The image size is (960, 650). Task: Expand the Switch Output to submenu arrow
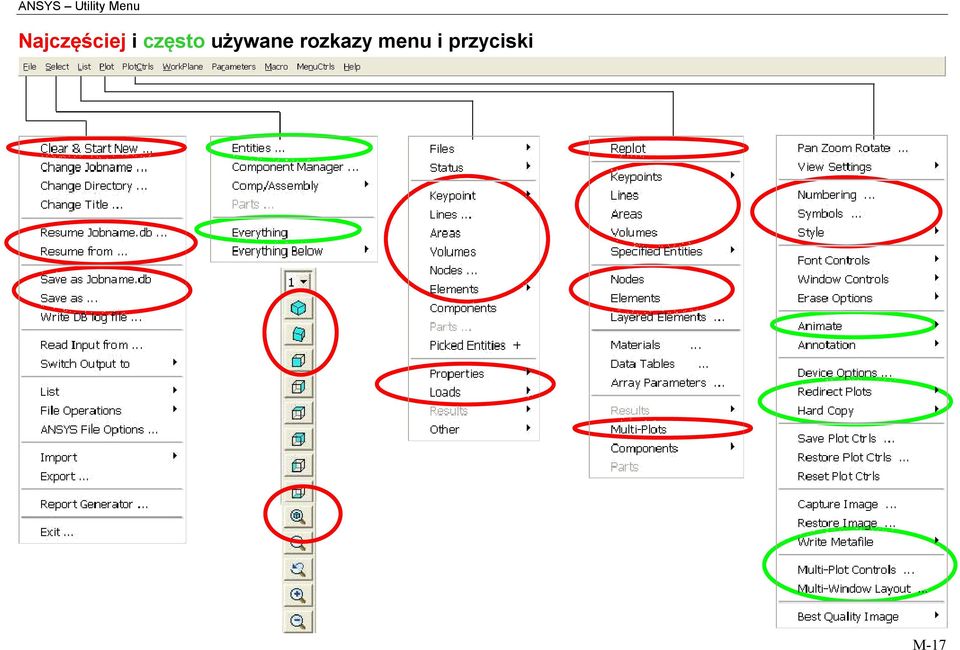pos(175,363)
